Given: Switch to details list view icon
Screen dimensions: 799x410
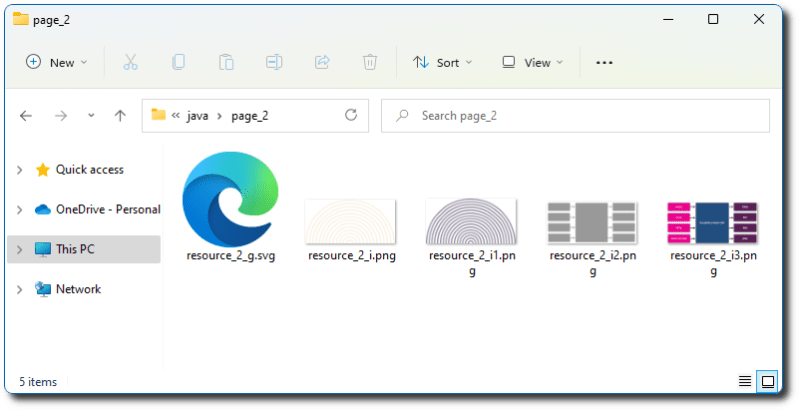Looking at the screenshot, I should coord(745,381).
